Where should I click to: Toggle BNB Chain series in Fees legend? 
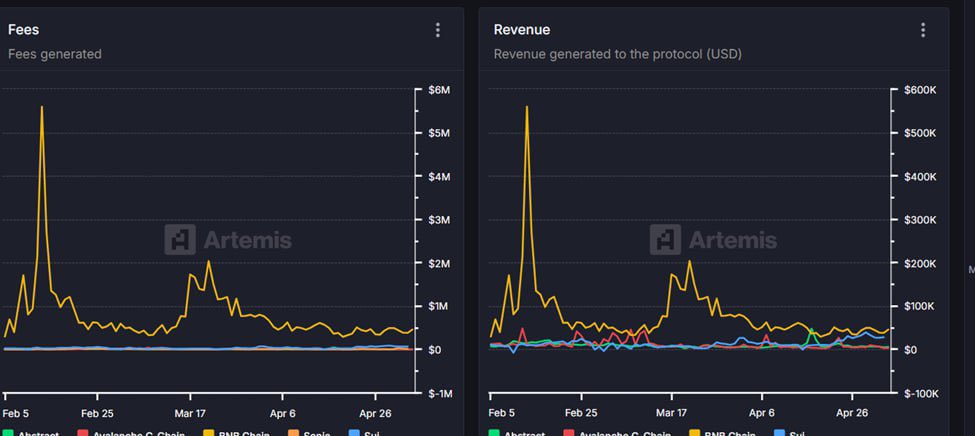[236, 434]
